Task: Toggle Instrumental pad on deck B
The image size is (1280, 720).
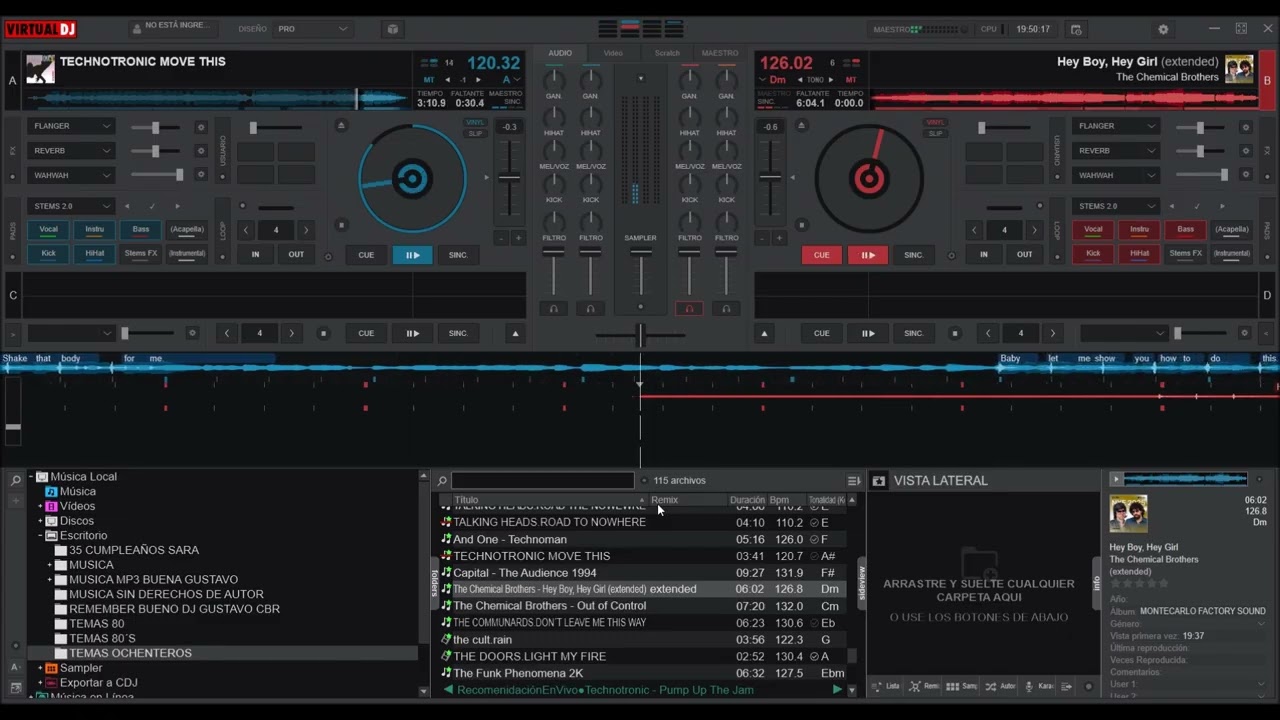Action: pos(1231,253)
